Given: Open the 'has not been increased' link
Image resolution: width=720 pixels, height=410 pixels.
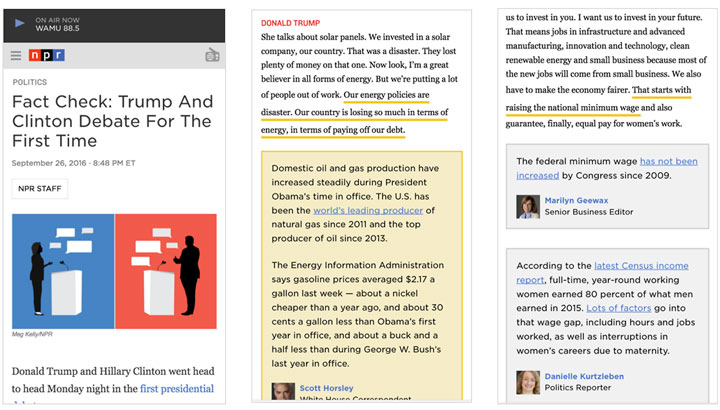Looking at the screenshot, I should tap(607, 168).
